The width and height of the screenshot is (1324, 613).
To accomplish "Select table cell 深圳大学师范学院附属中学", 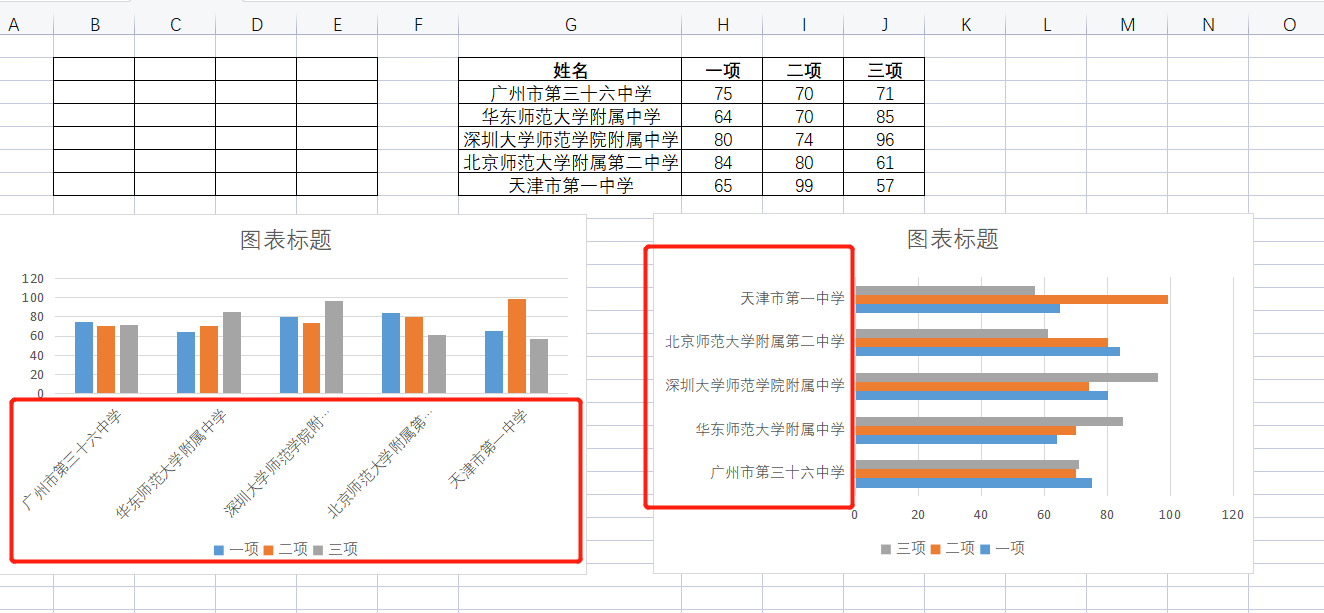I will 570,139.
